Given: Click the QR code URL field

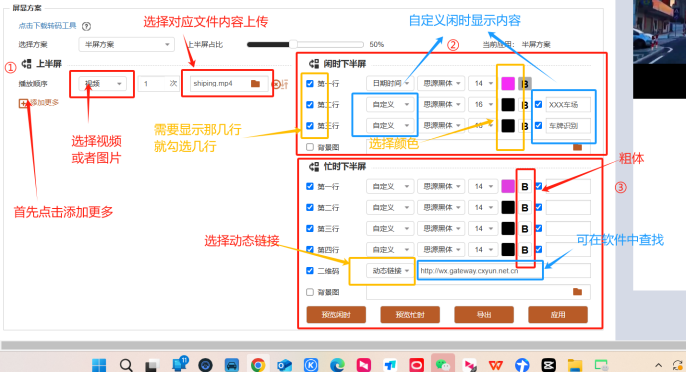Looking at the screenshot, I should pyautogui.click(x=504, y=271).
